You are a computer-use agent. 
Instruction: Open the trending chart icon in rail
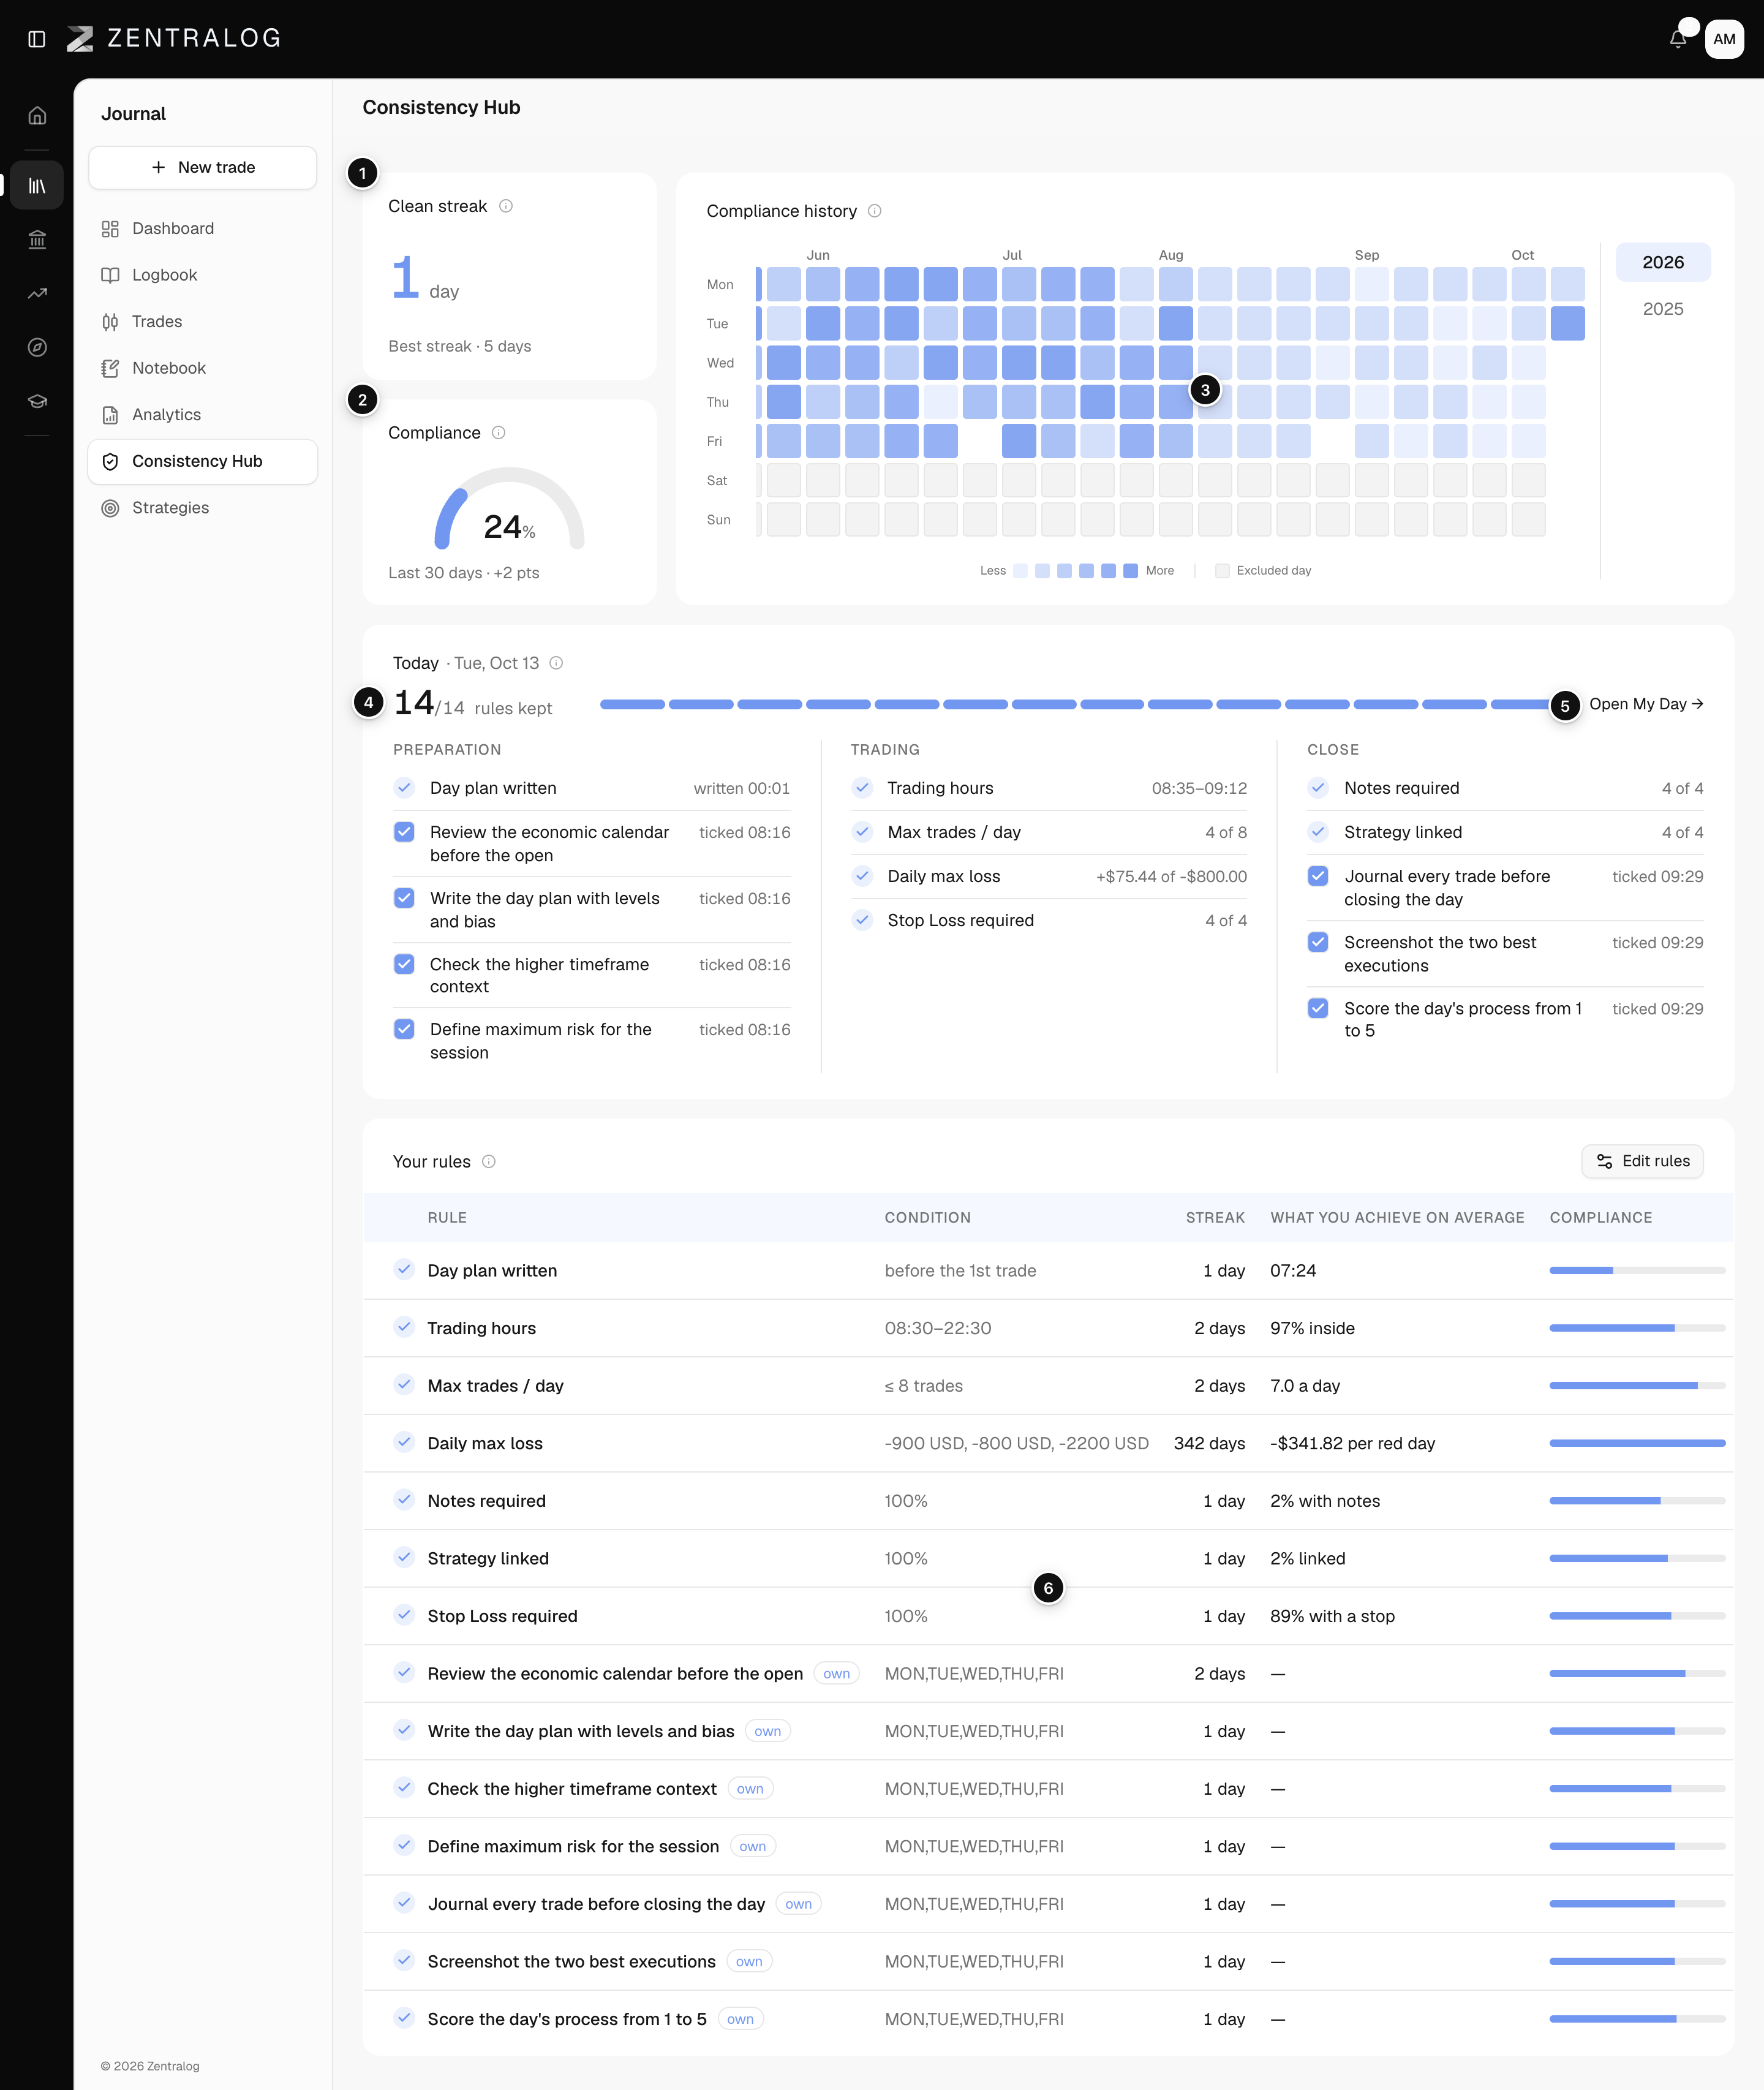[x=37, y=293]
